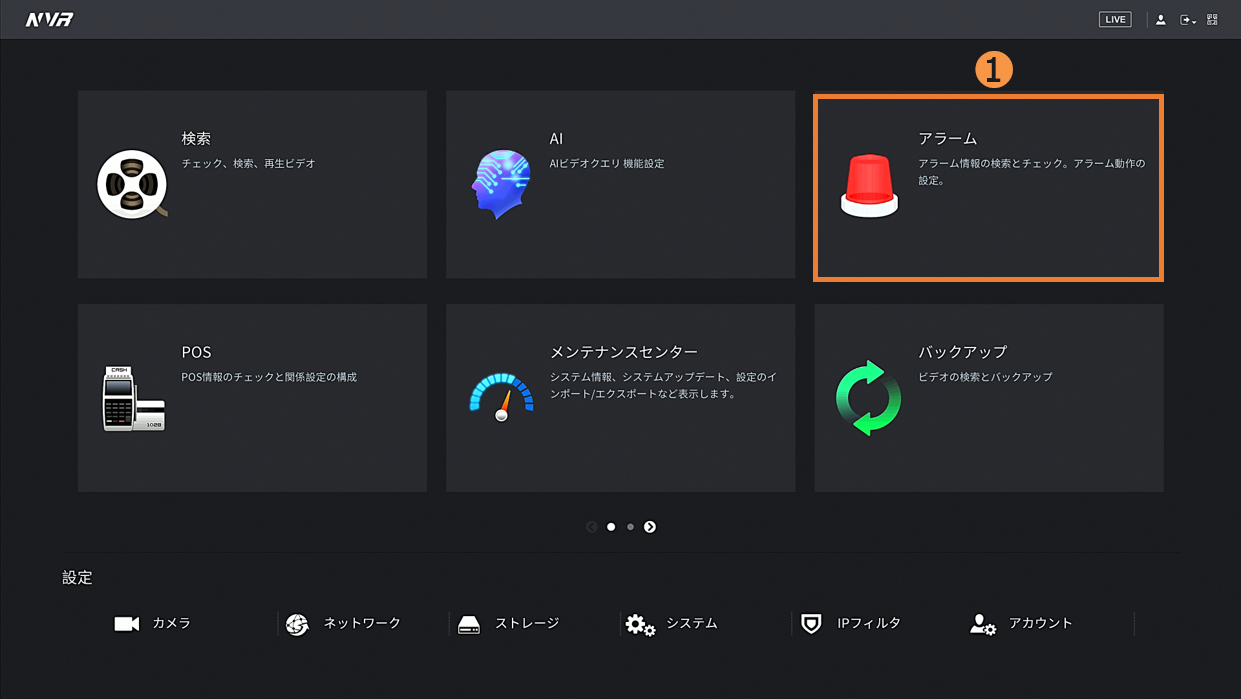Open アカウント settings
This screenshot has height=699, width=1241.
pyautogui.click(x=1021, y=623)
